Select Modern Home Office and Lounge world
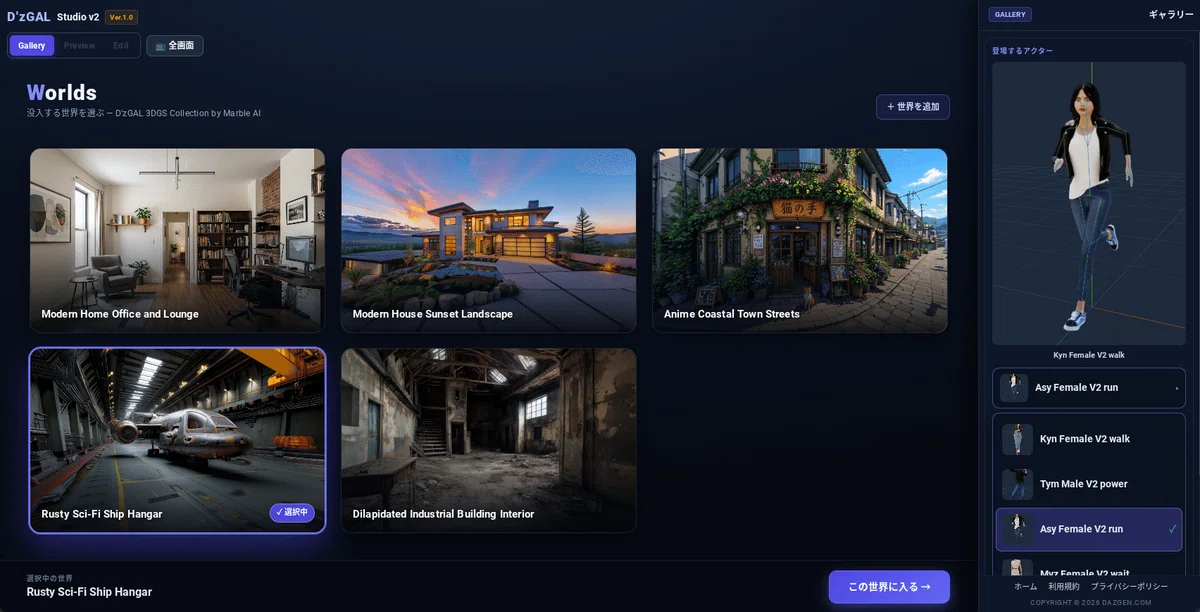The width and height of the screenshot is (1200, 612). 178,240
